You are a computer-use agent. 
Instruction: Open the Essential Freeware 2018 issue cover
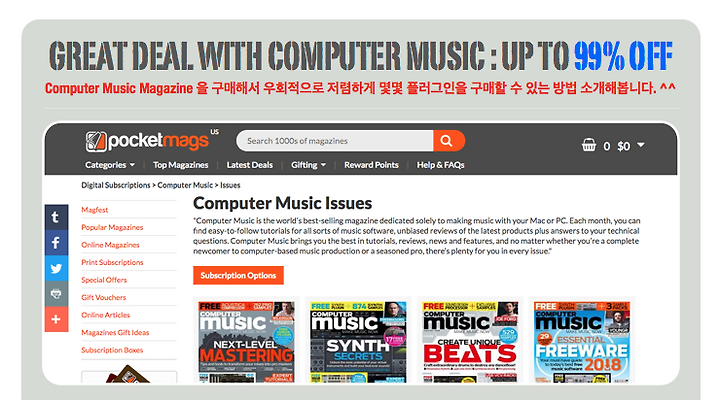click(582, 342)
